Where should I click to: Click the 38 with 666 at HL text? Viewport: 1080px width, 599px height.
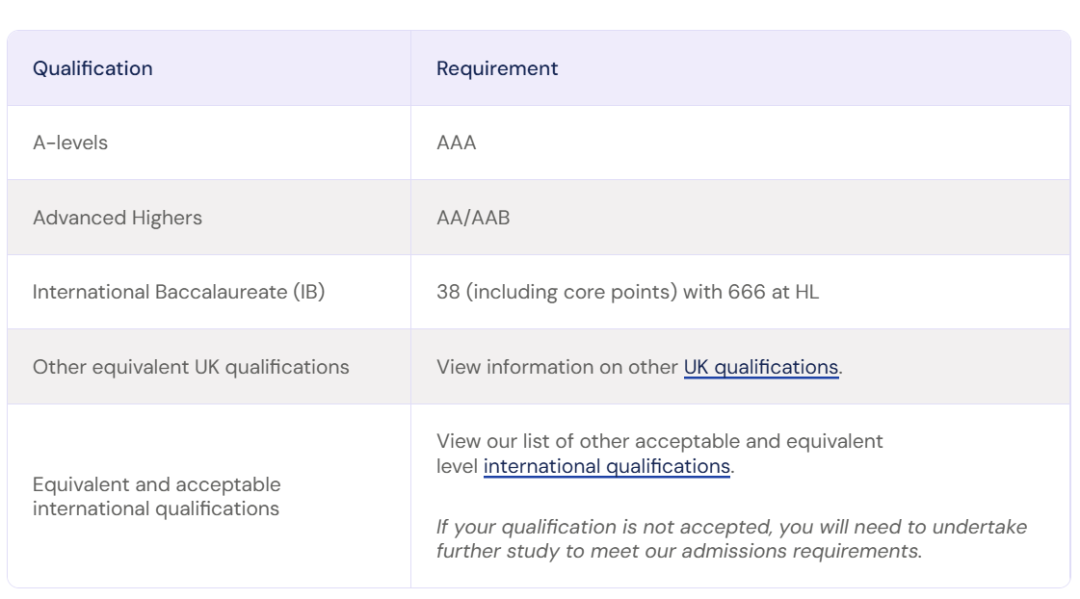(x=627, y=292)
